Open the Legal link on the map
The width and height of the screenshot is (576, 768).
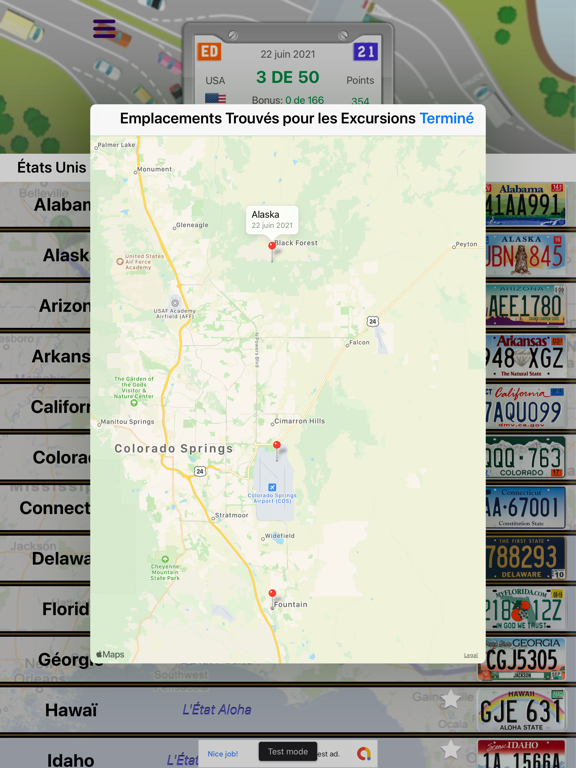pos(471,655)
